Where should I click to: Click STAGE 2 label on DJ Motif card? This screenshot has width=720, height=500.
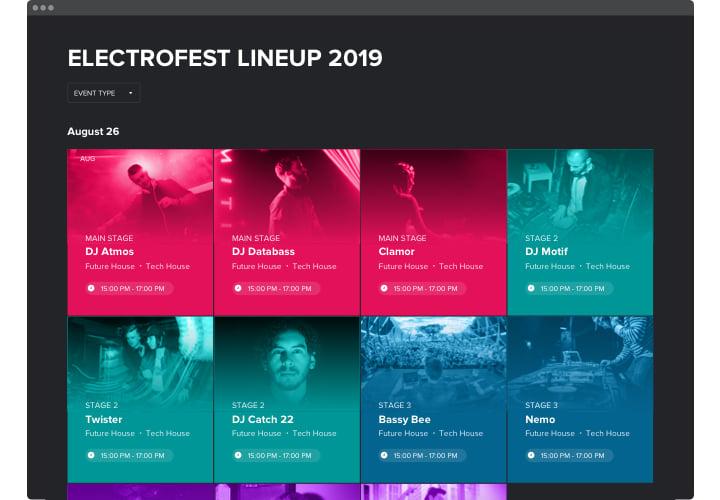coord(541,238)
